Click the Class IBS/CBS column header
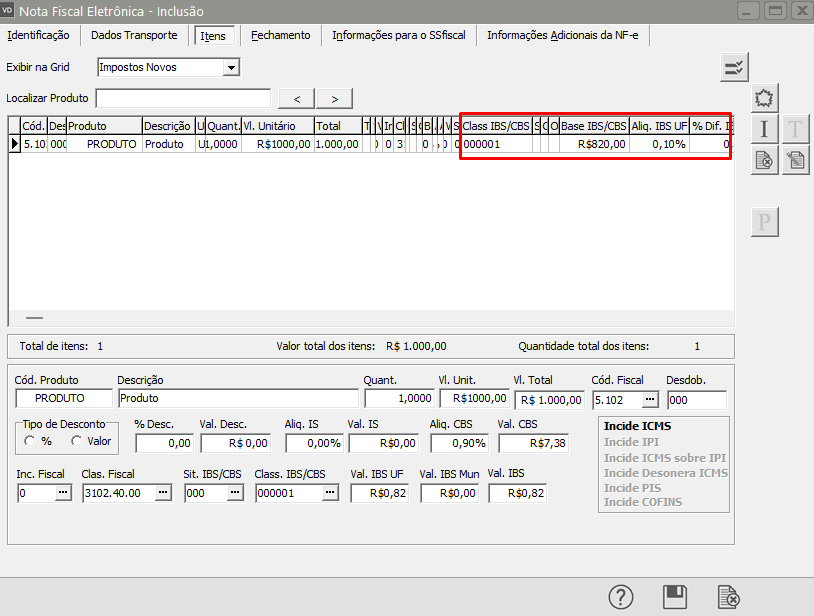The width and height of the screenshot is (814, 616). click(x=495, y=126)
